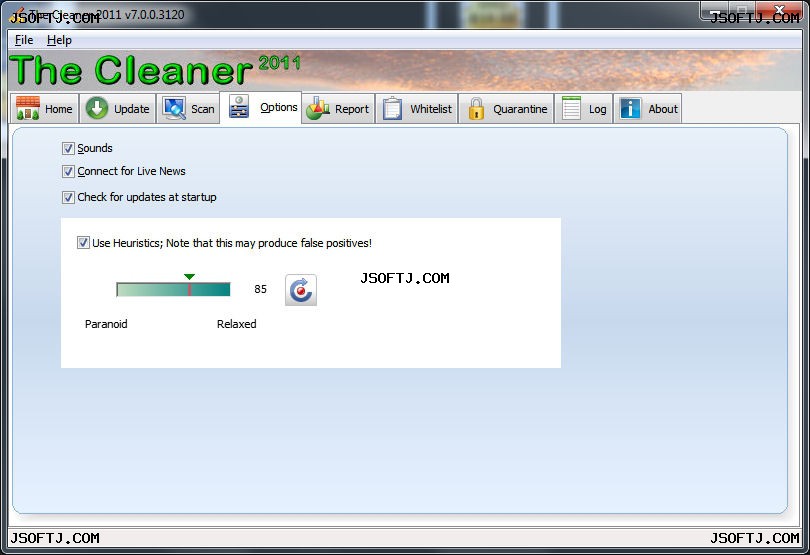Uncheck Connect for Live News
Screen dimensions: 810x555
(x=68, y=171)
